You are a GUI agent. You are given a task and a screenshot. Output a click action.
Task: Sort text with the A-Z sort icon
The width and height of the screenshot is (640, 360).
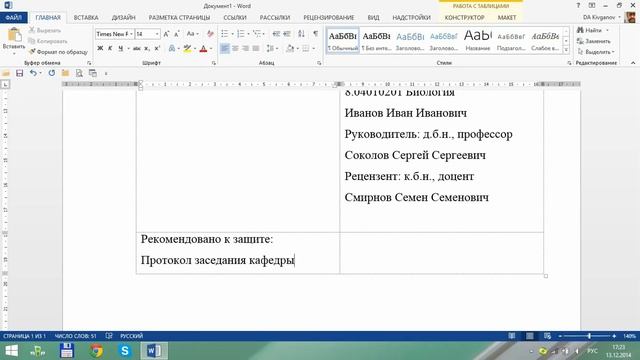click(x=301, y=34)
